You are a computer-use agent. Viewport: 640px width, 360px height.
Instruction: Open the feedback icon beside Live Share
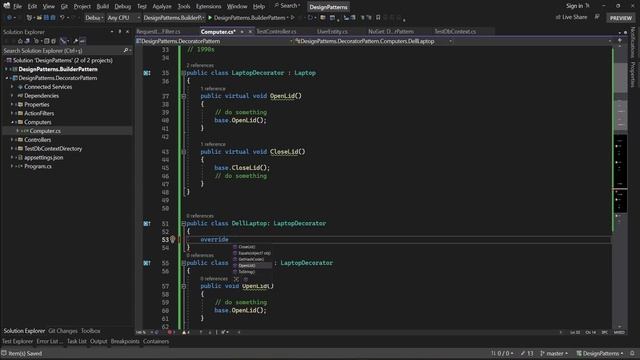597,17
